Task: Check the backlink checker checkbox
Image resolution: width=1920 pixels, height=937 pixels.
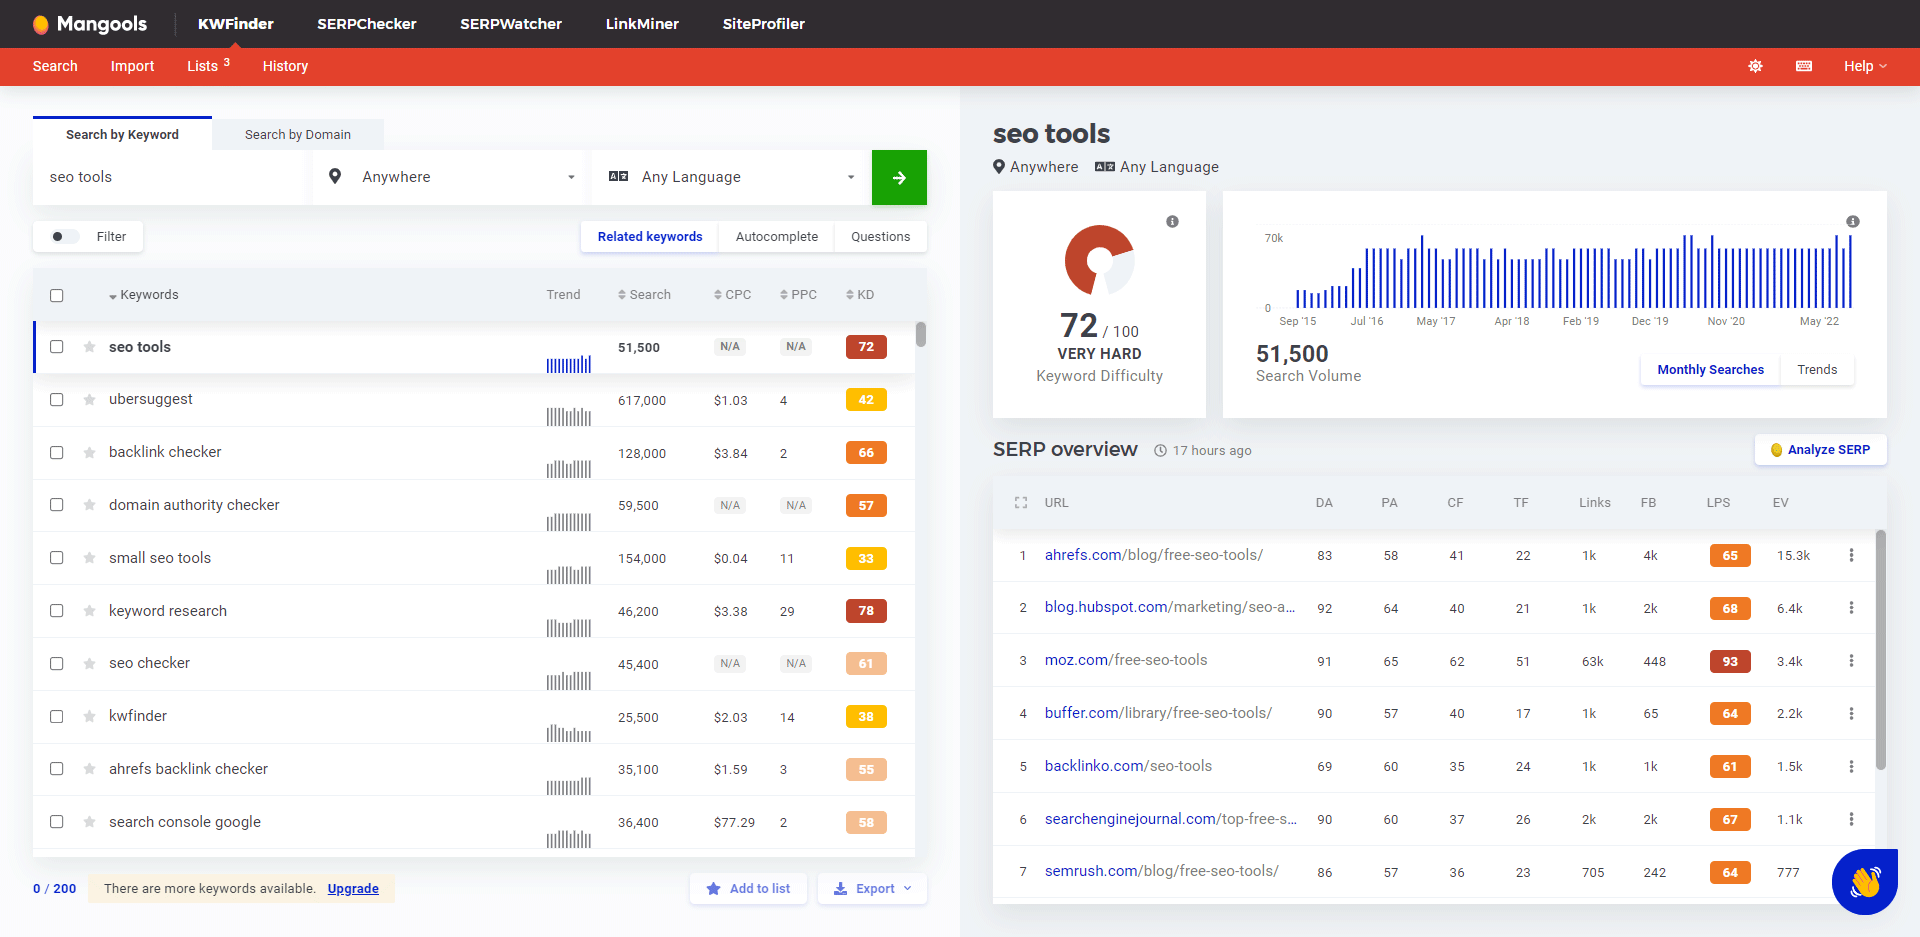Action: pos(57,453)
